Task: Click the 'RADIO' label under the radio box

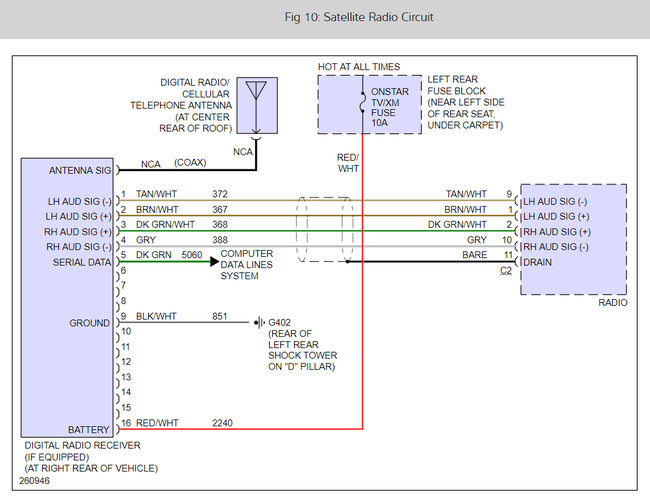Action: pos(613,303)
